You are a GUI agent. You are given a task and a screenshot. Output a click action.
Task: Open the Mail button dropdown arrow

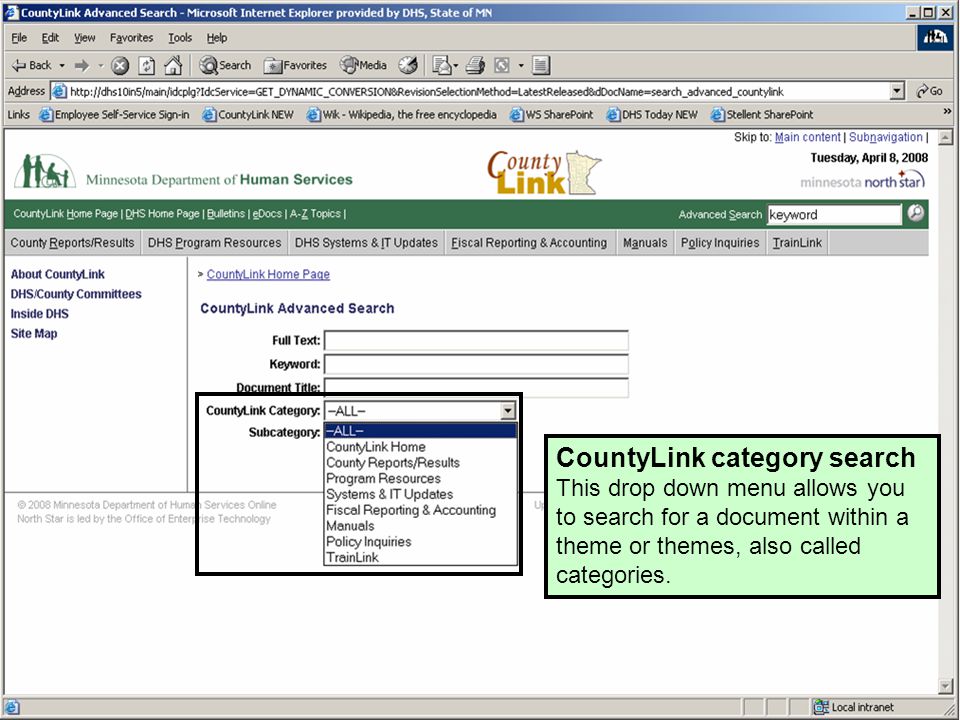[456, 66]
